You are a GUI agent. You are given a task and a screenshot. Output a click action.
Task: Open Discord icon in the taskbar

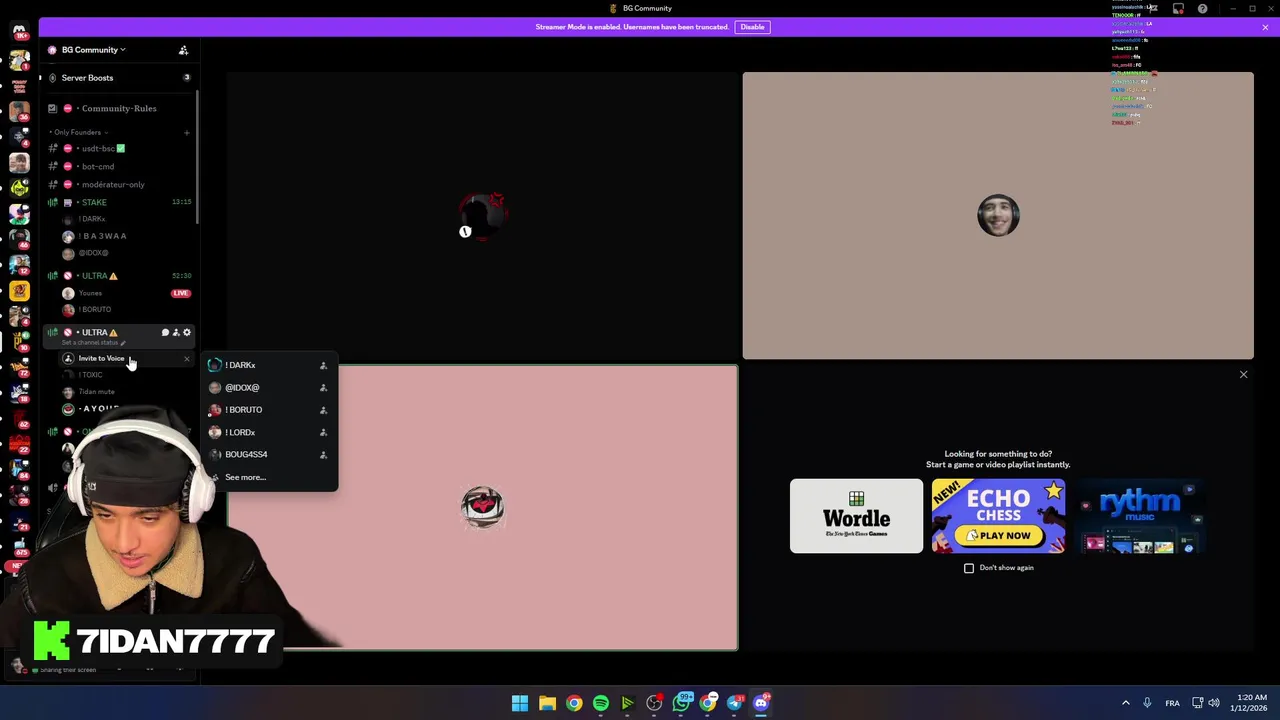coord(761,703)
